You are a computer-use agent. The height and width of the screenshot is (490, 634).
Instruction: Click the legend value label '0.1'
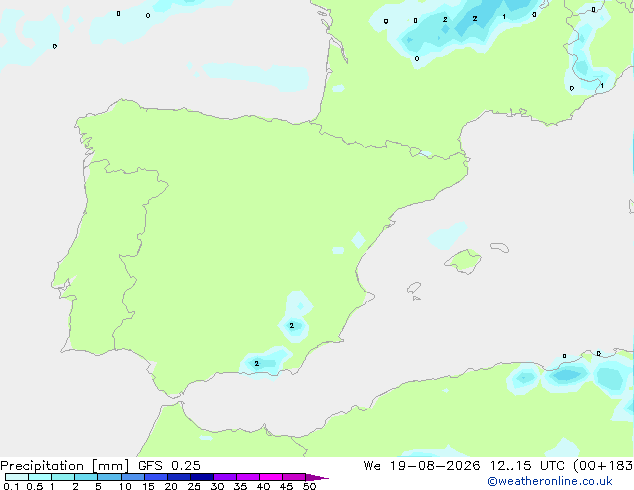[x=11, y=486]
